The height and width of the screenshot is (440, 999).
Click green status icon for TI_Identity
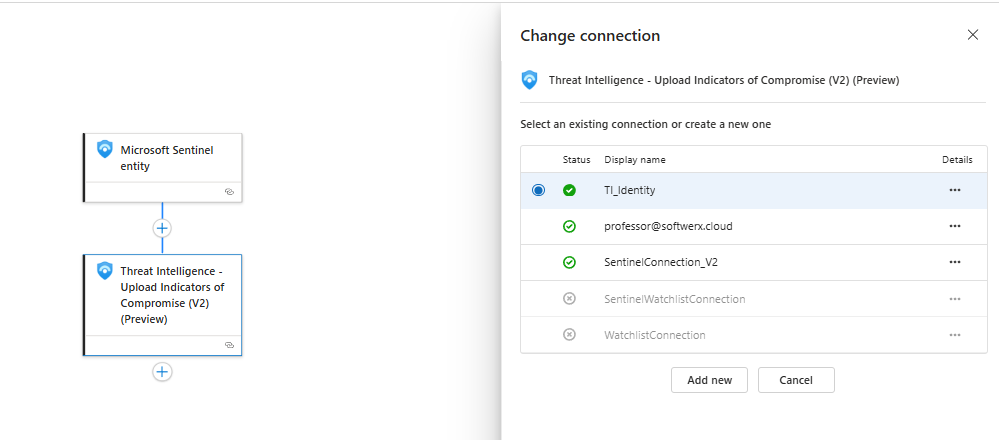point(570,190)
